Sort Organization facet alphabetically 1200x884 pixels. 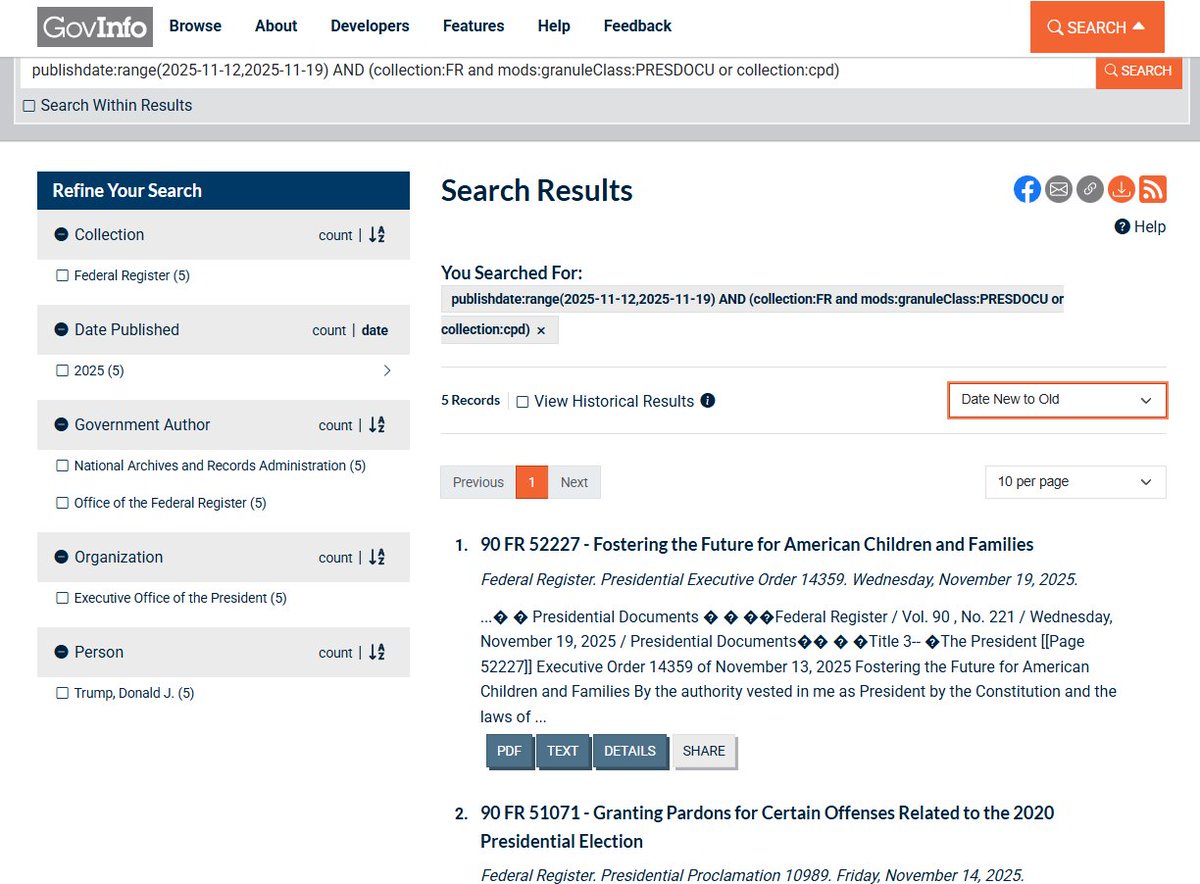point(377,558)
